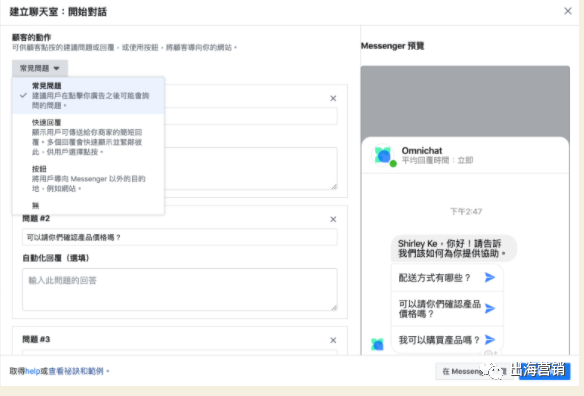Remove 問題 #2 with its X icon
This screenshot has width=584, height=396.
coord(333,219)
